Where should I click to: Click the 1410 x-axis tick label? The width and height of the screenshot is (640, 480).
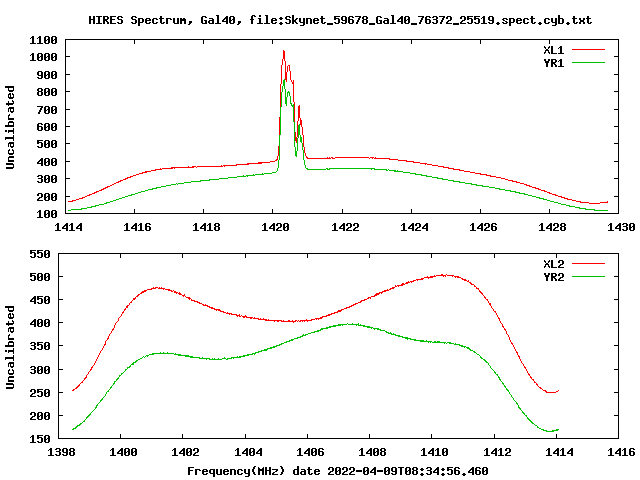[x=435, y=452]
